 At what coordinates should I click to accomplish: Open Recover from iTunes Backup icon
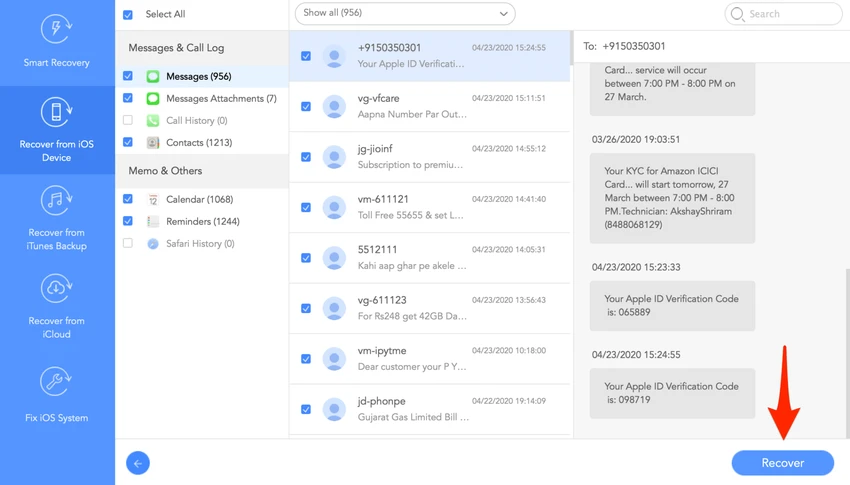56,201
